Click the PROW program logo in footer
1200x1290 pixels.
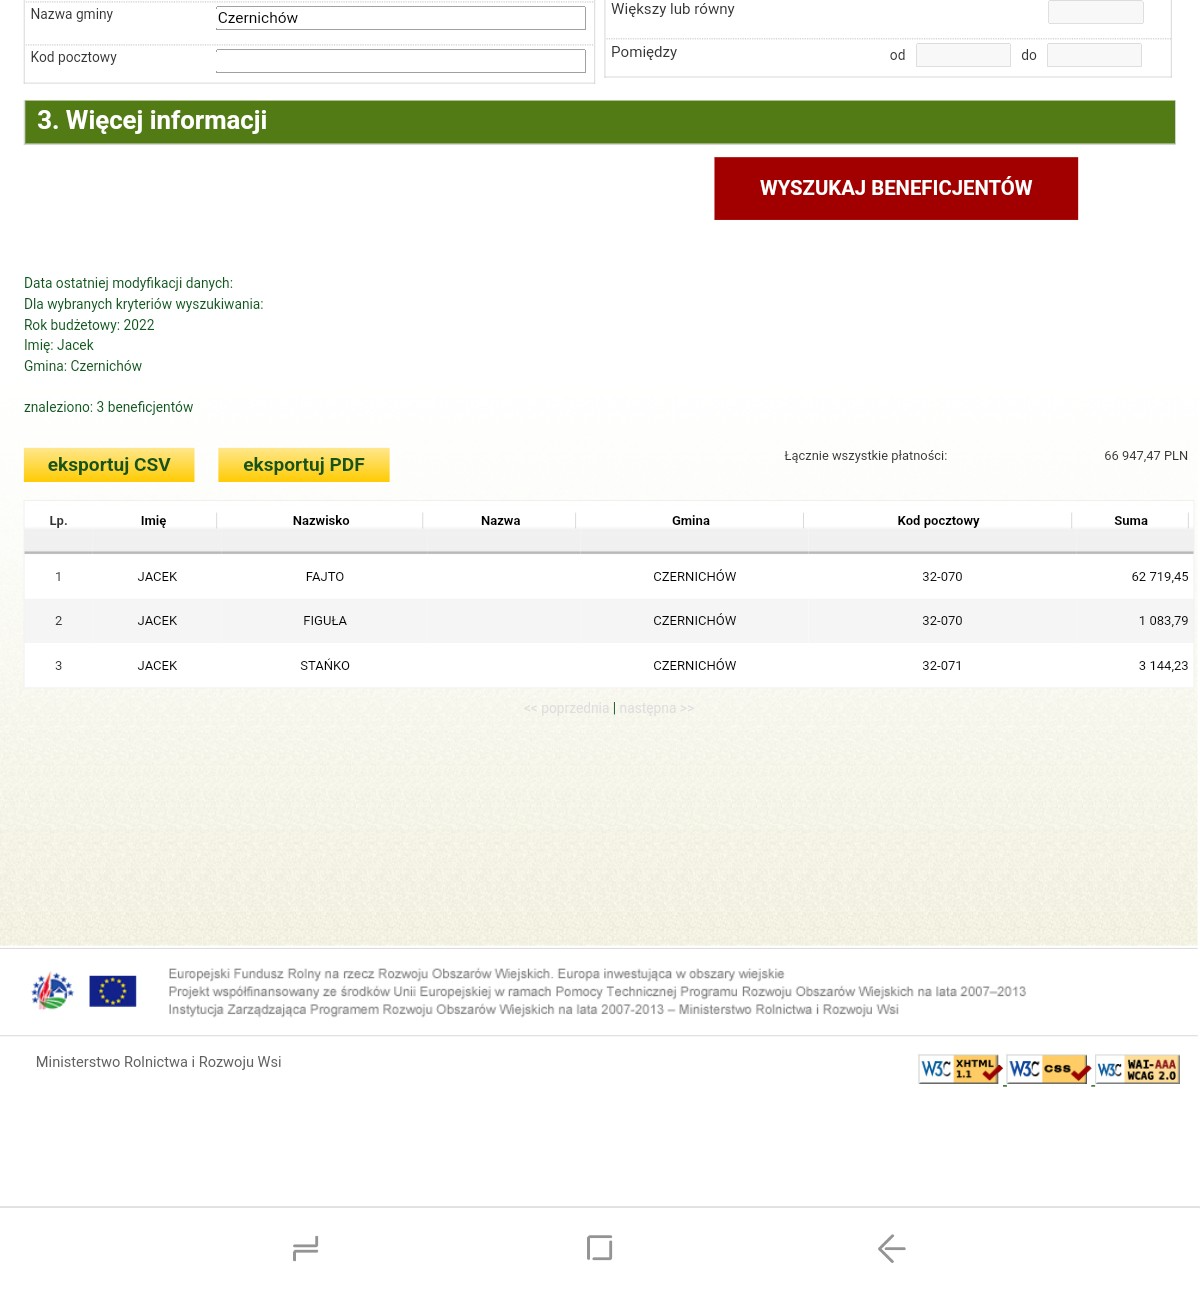[53, 991]
